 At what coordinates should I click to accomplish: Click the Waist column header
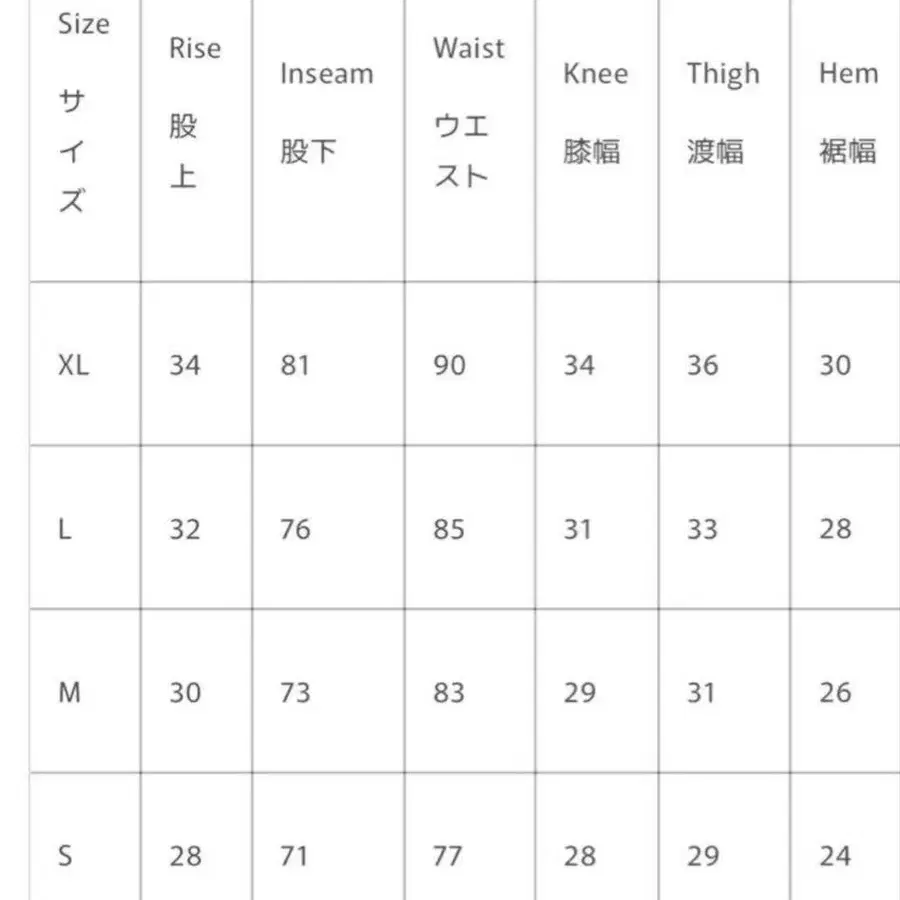(x=468, y=49)
